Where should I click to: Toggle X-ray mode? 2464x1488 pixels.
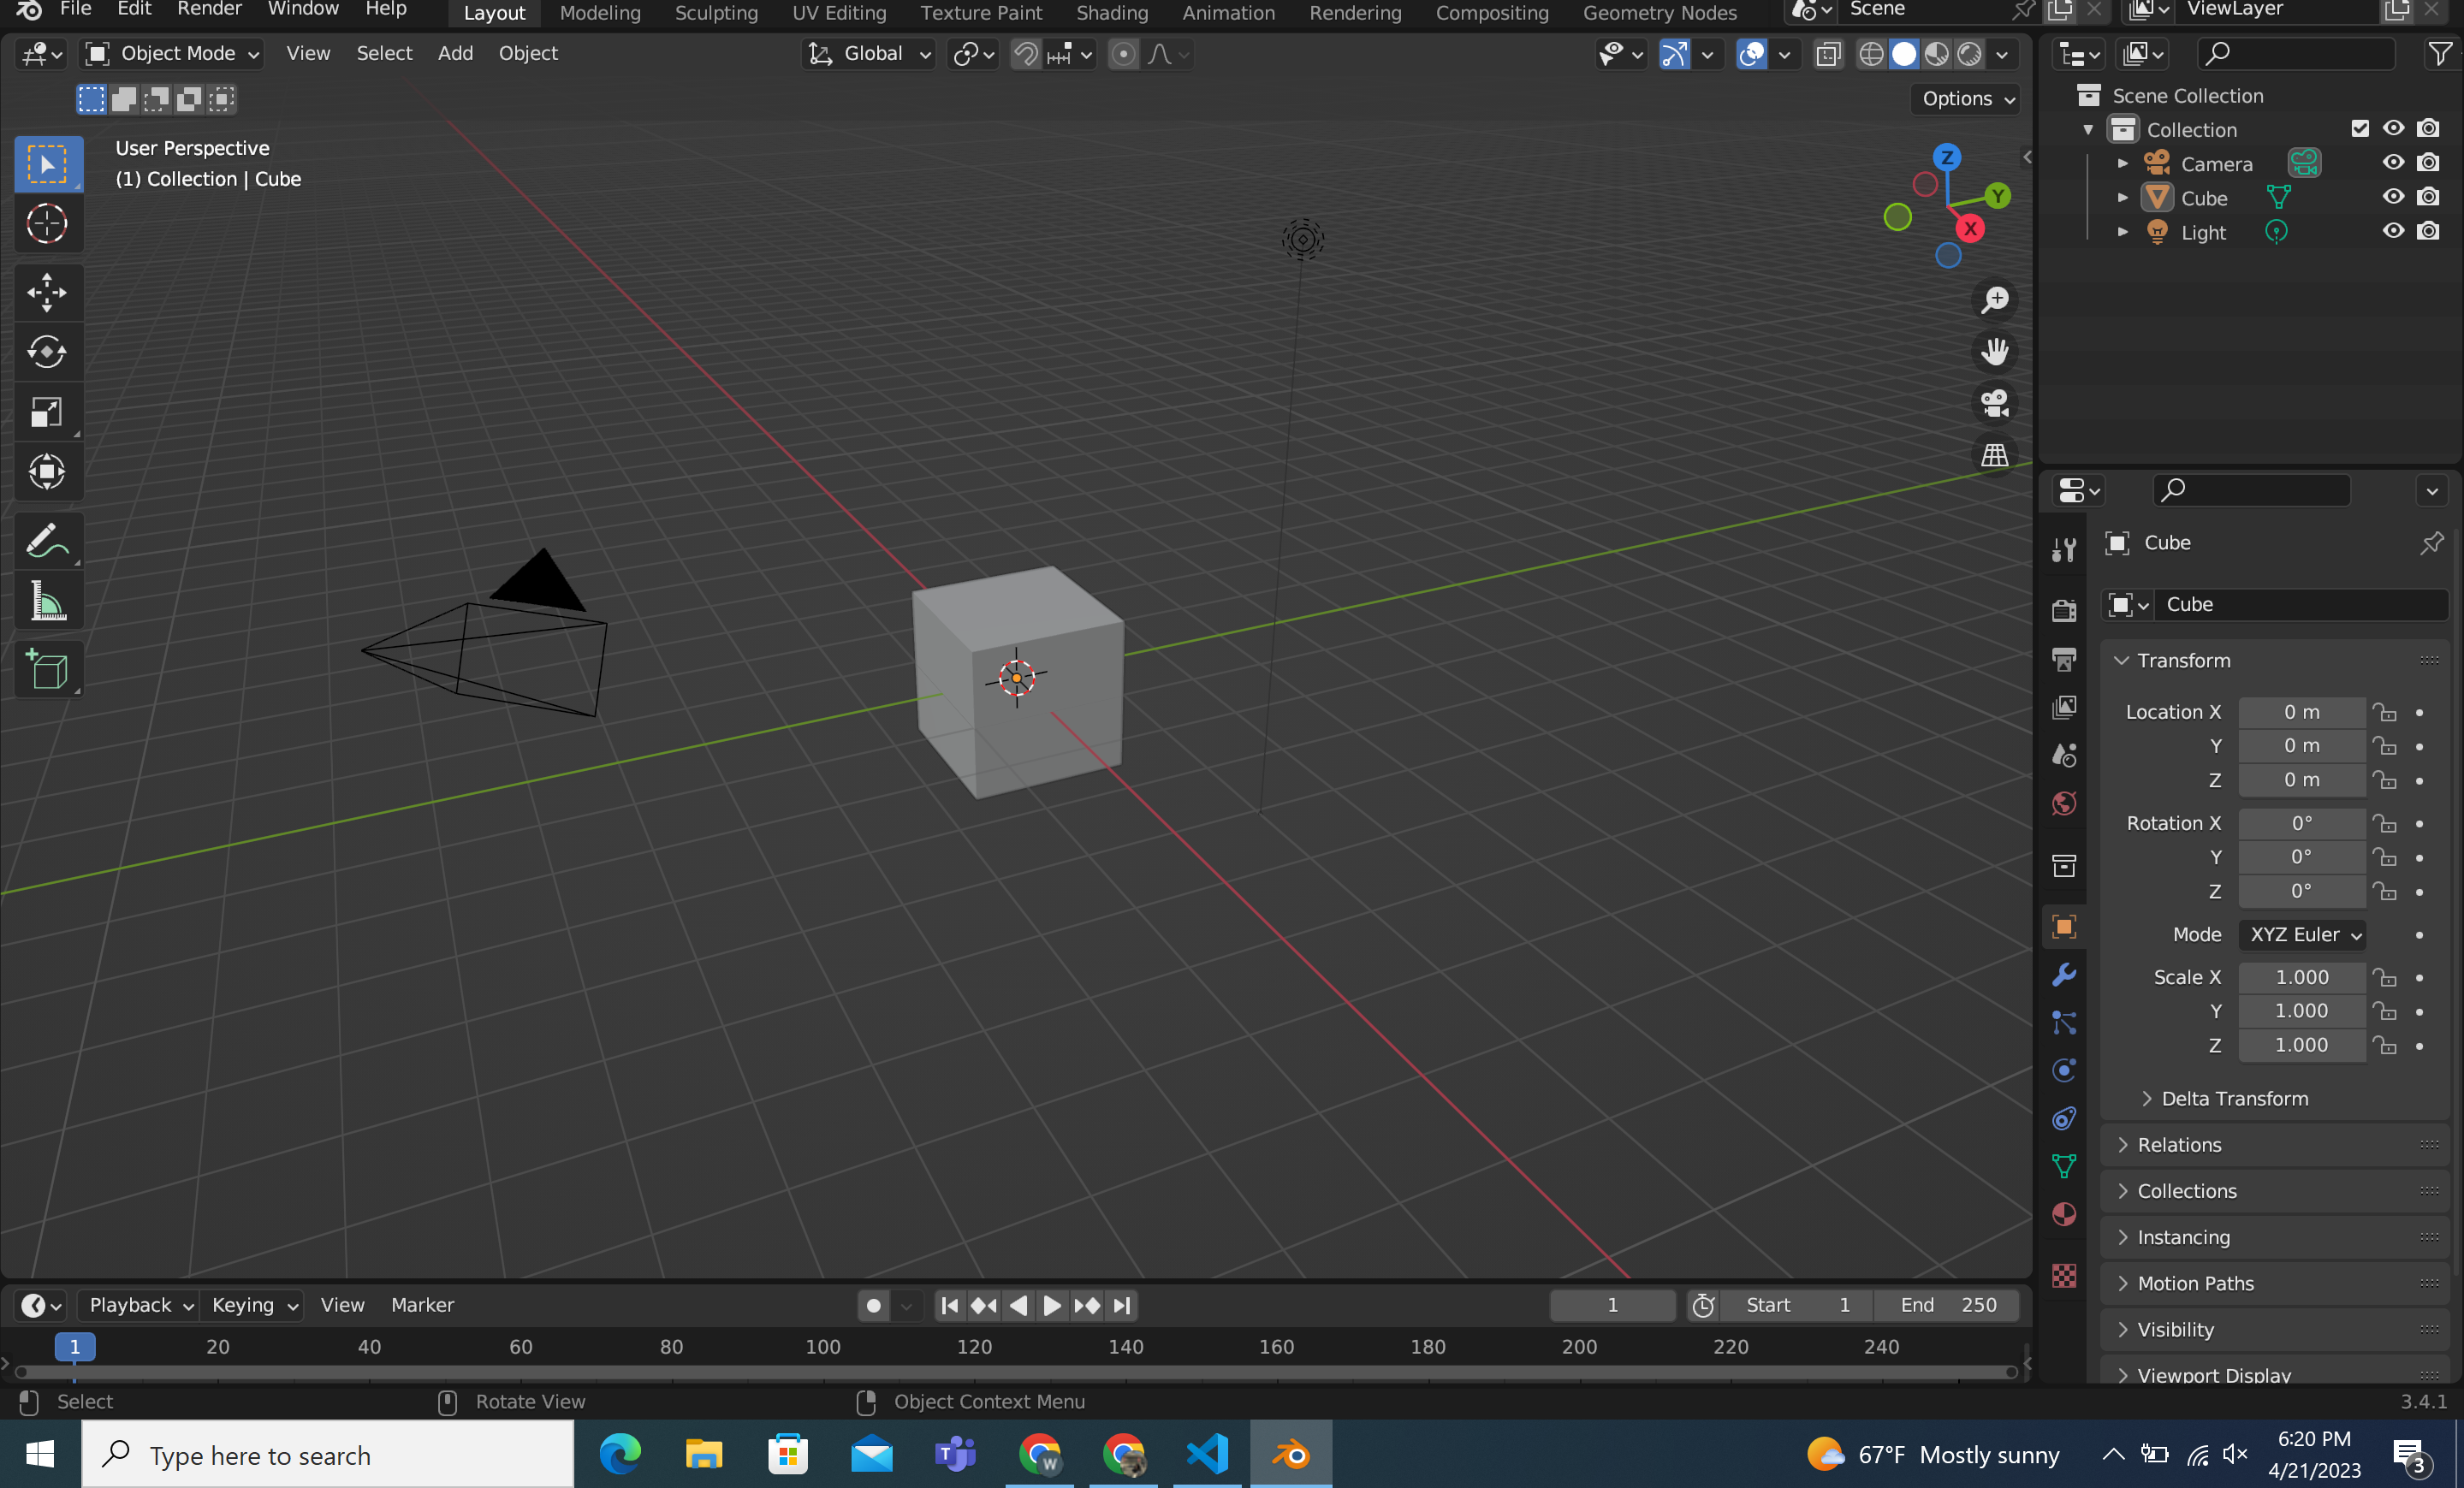[1828, 54]
